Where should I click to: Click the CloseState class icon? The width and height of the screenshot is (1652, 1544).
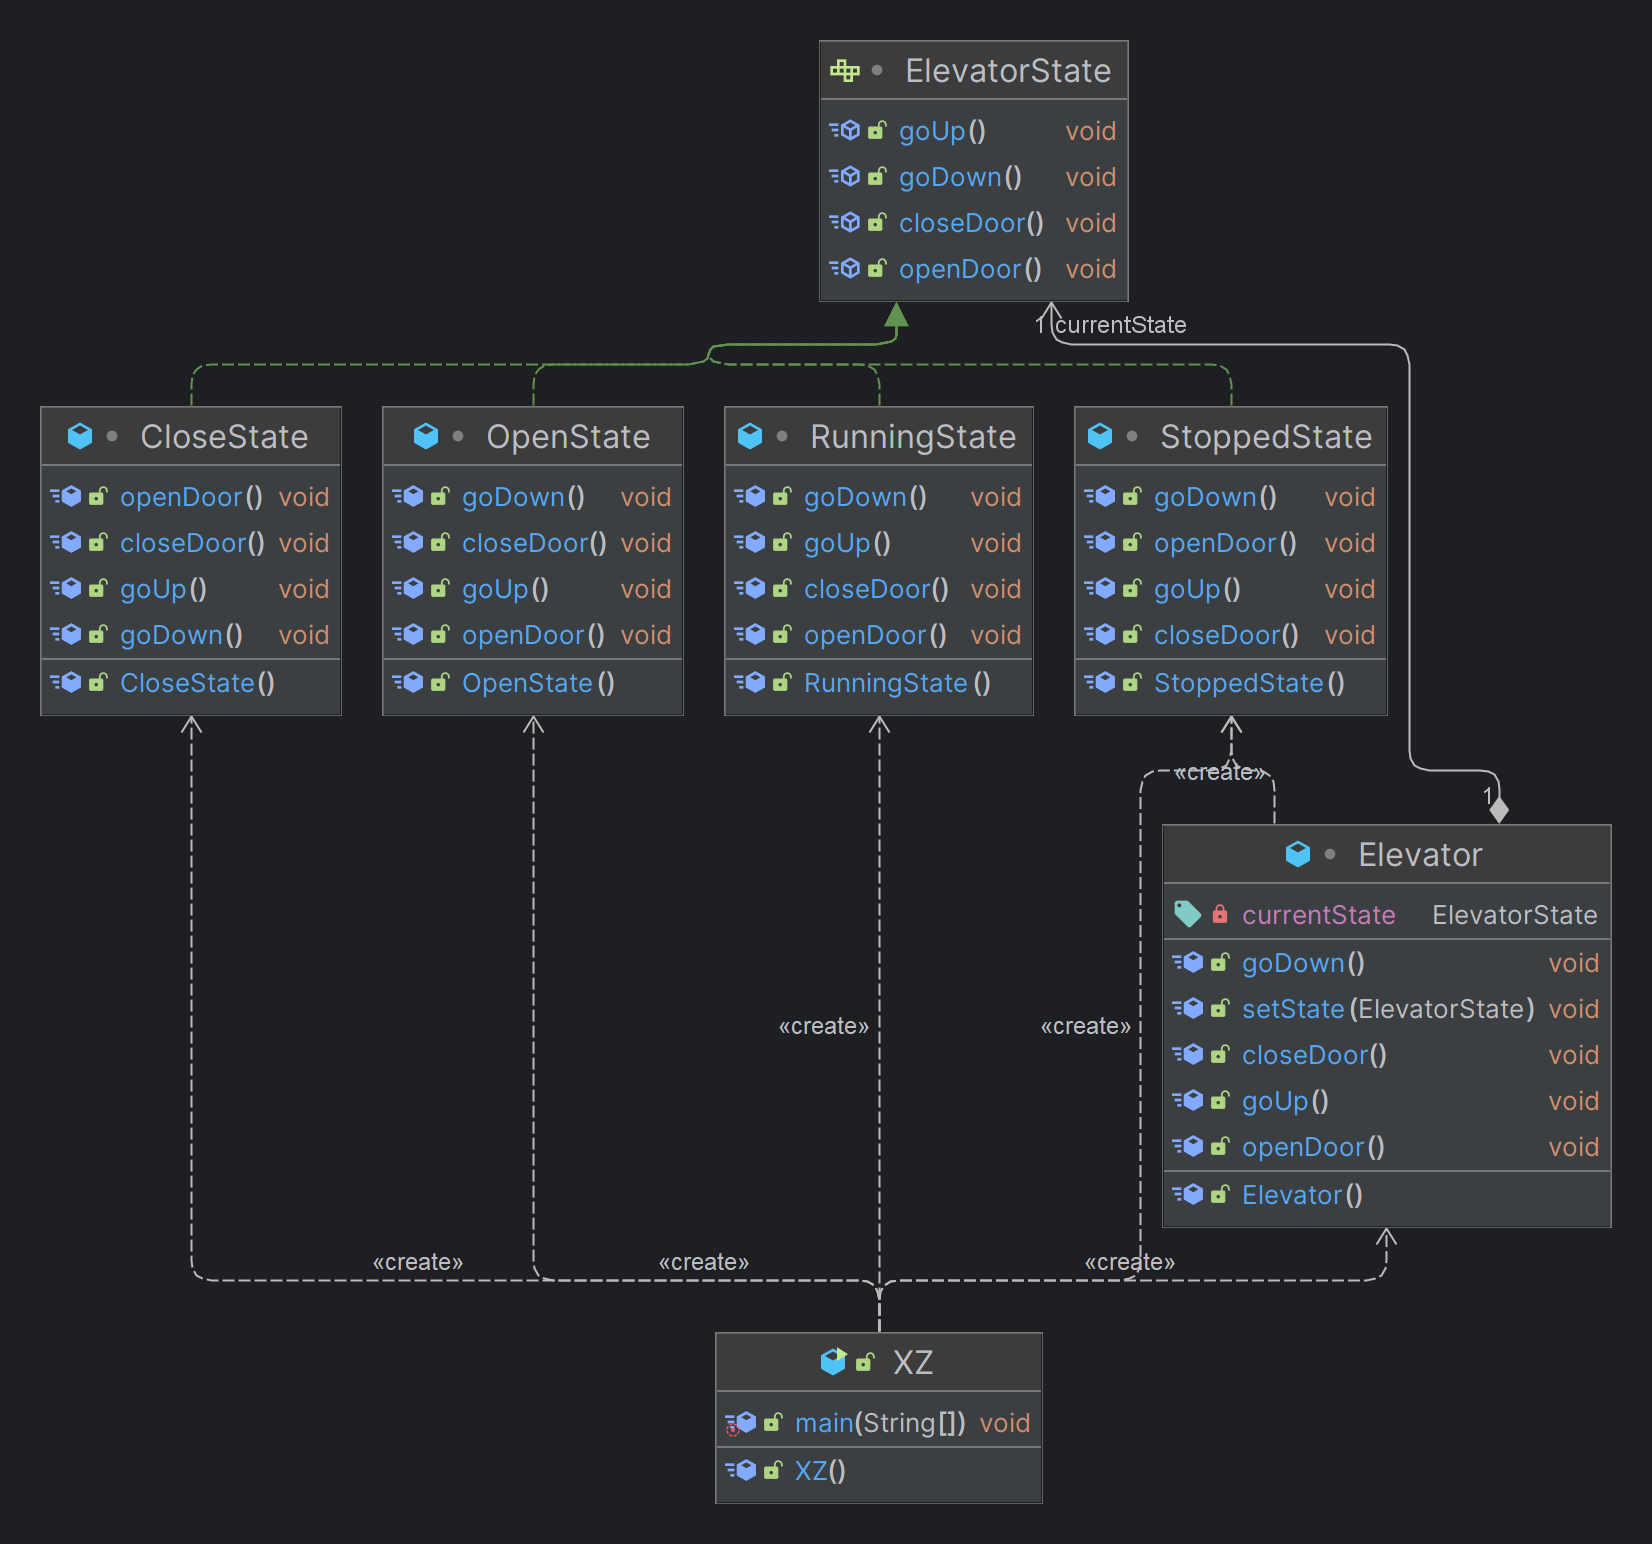click(x=80, y=436)
